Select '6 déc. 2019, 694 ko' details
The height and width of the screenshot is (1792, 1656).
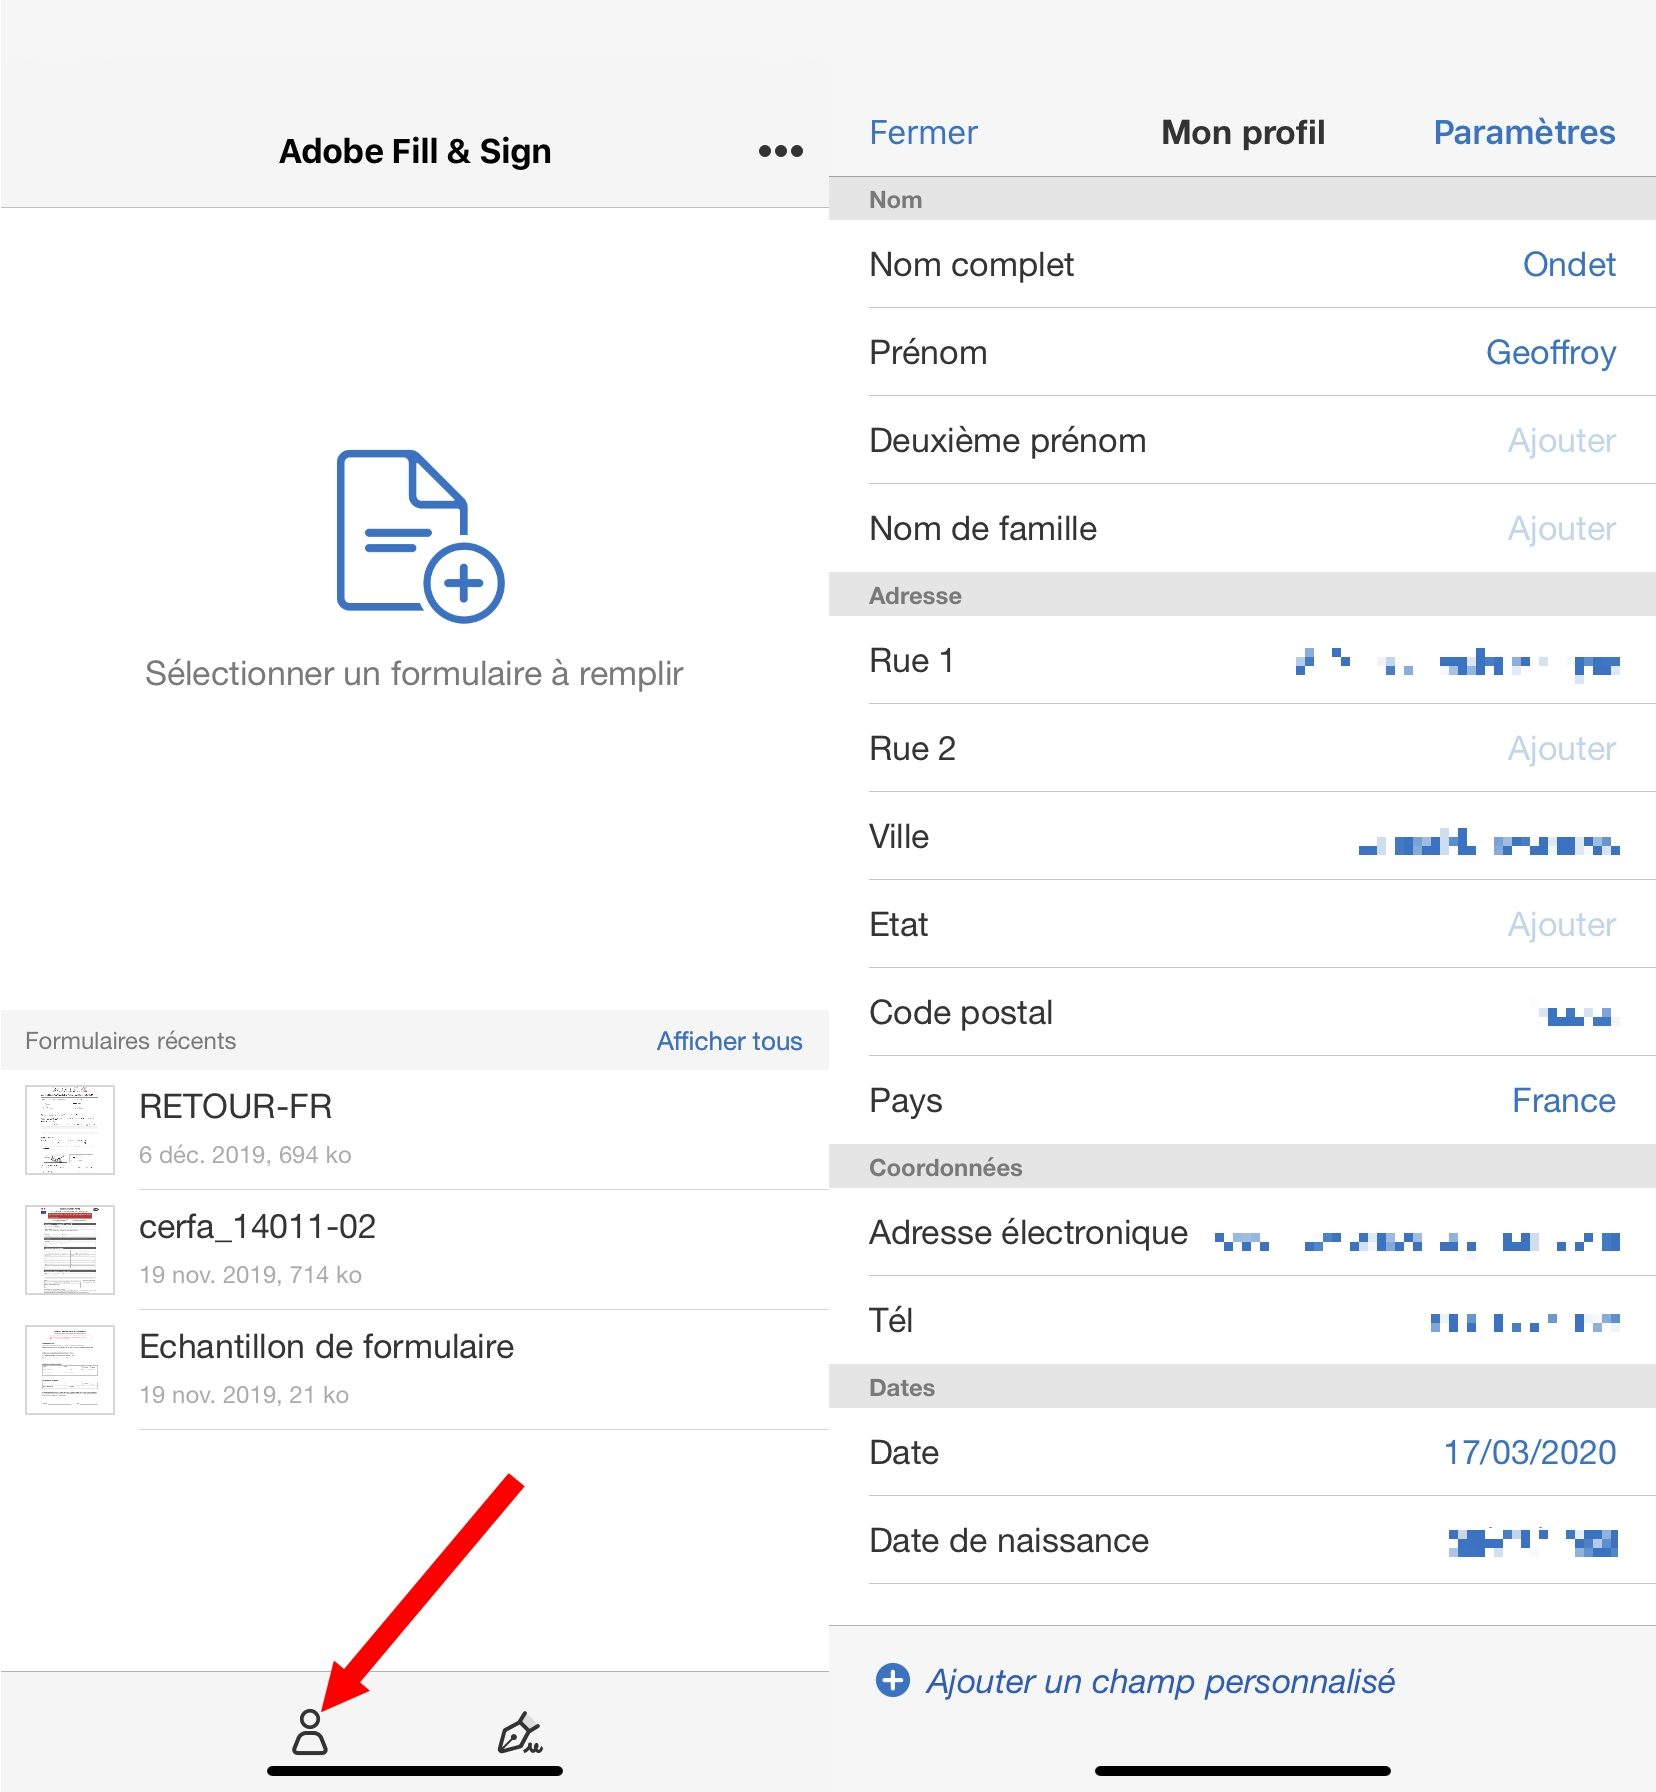tap(245, 1155)
